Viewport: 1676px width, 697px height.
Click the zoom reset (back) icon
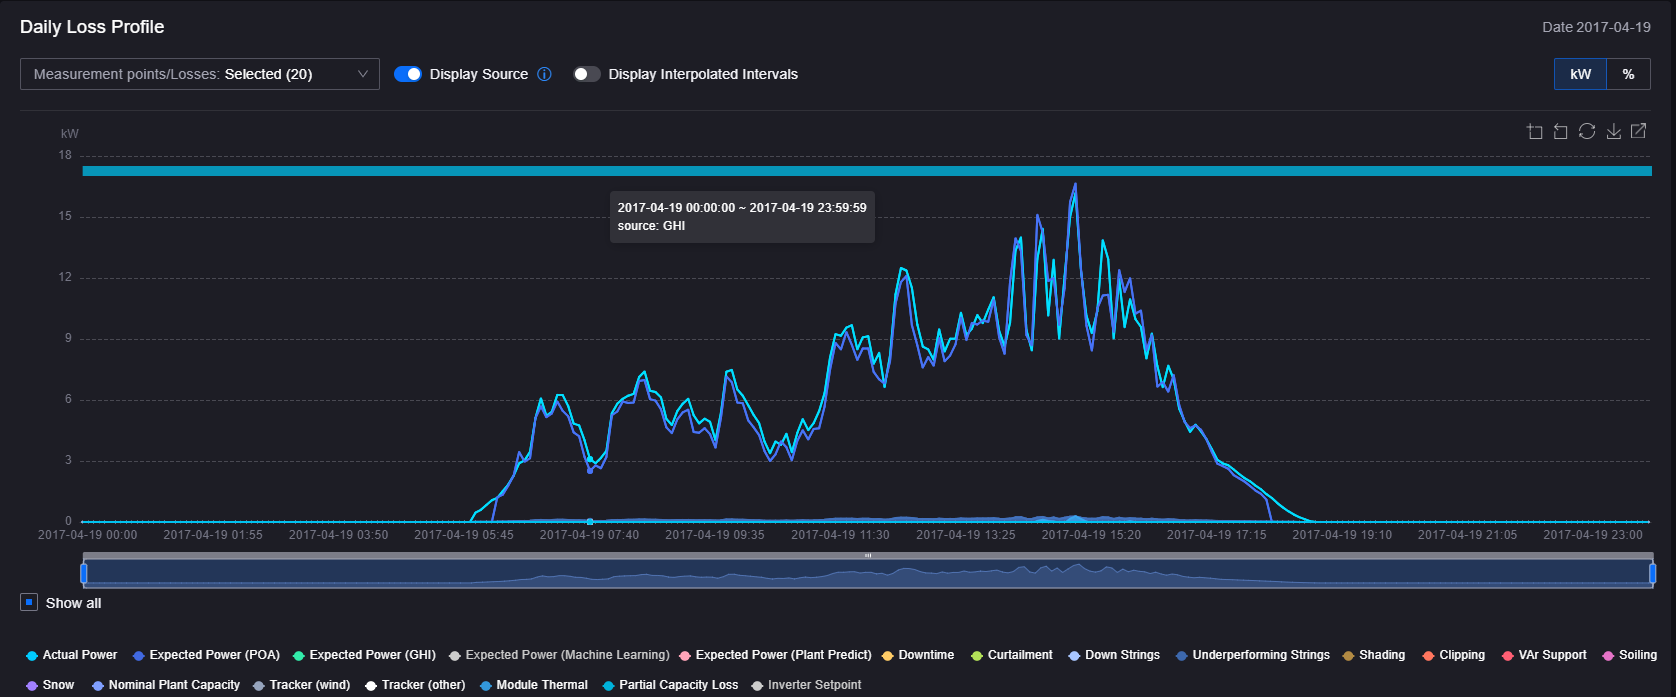click(x=1560, y=132)
